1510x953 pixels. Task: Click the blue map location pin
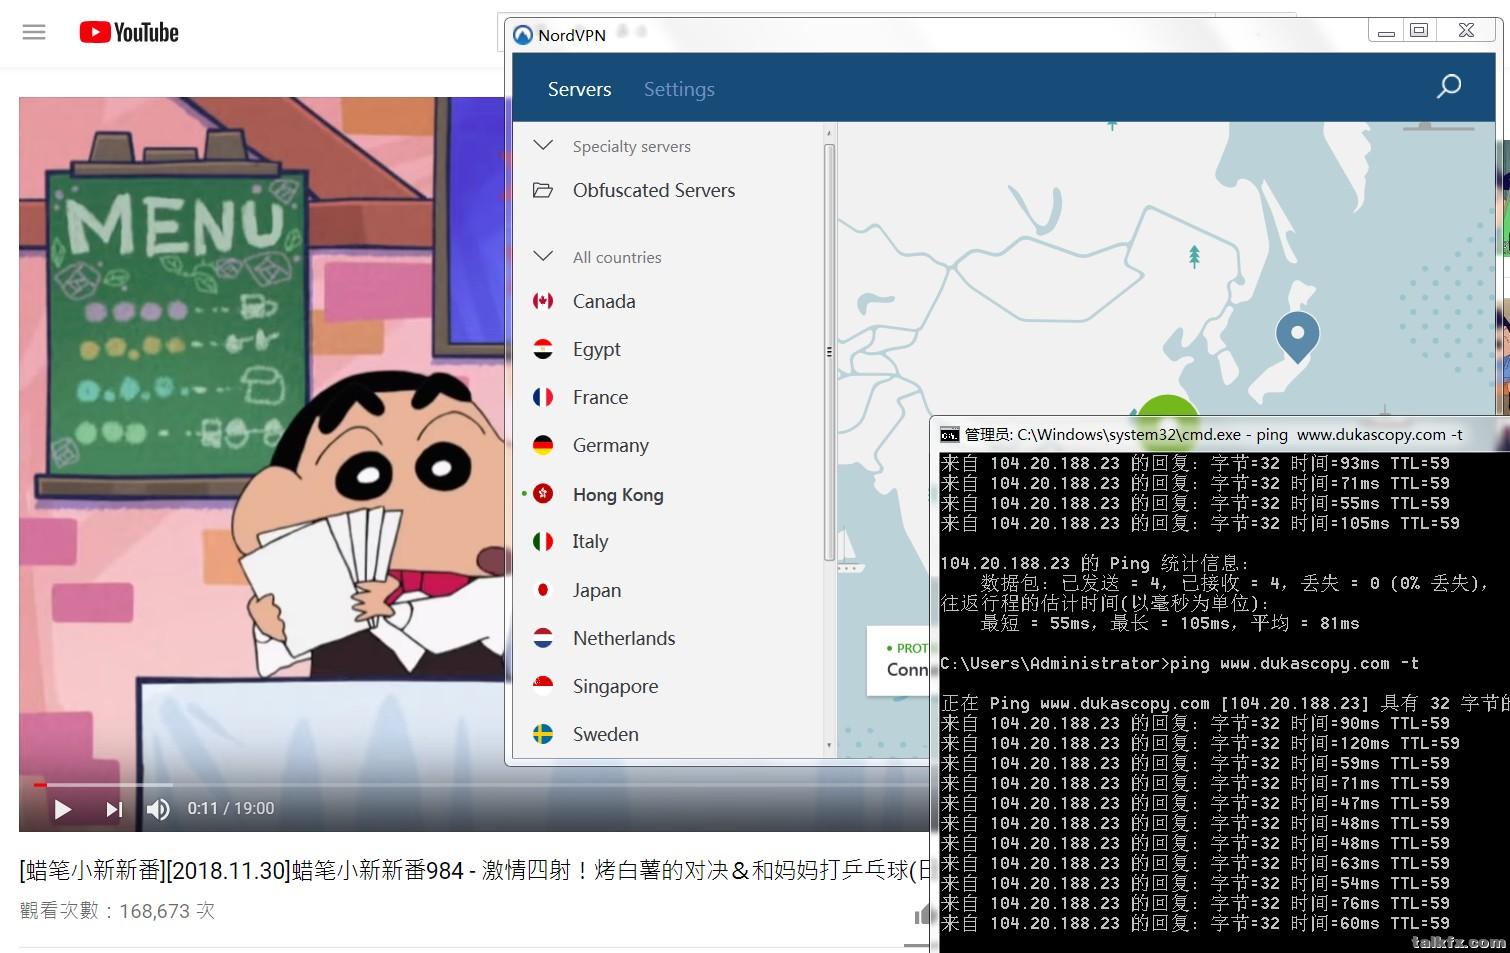[1297, 335]
